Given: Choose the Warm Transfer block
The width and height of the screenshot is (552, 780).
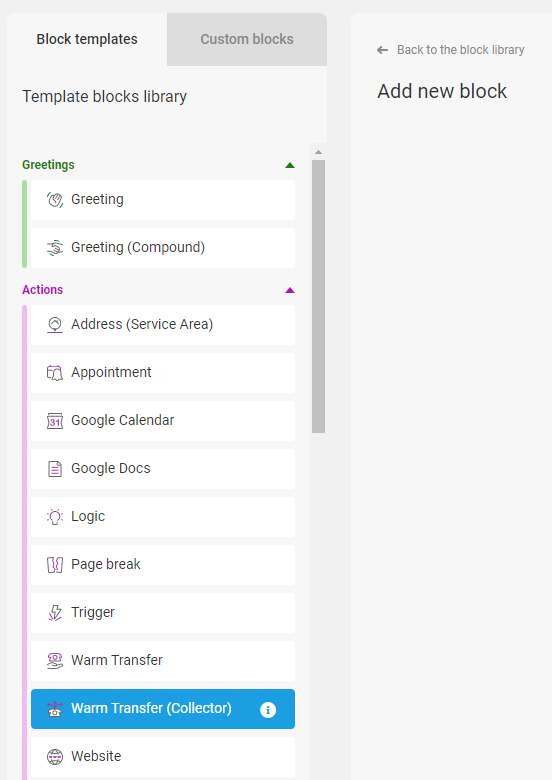Looking at the screenshot, I should point(163,661).
